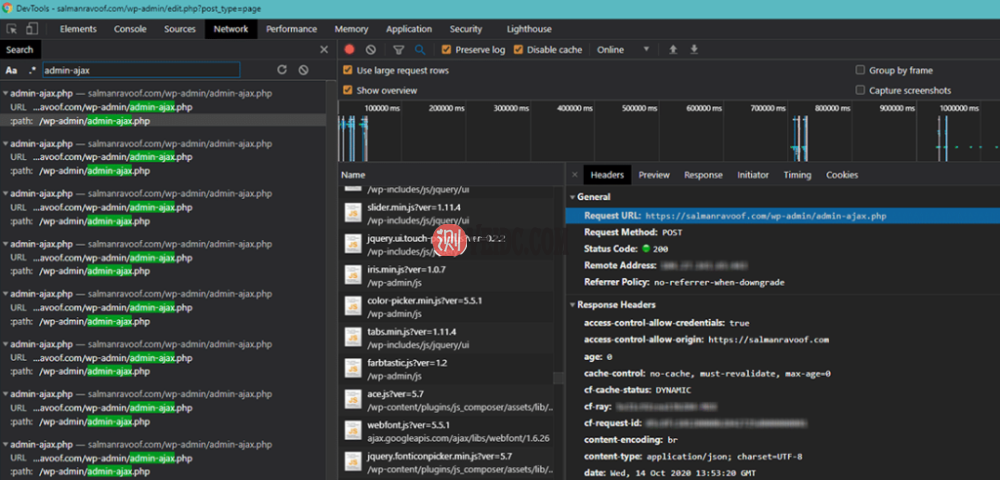Click the iris.min.js file icon

(353, 275)
